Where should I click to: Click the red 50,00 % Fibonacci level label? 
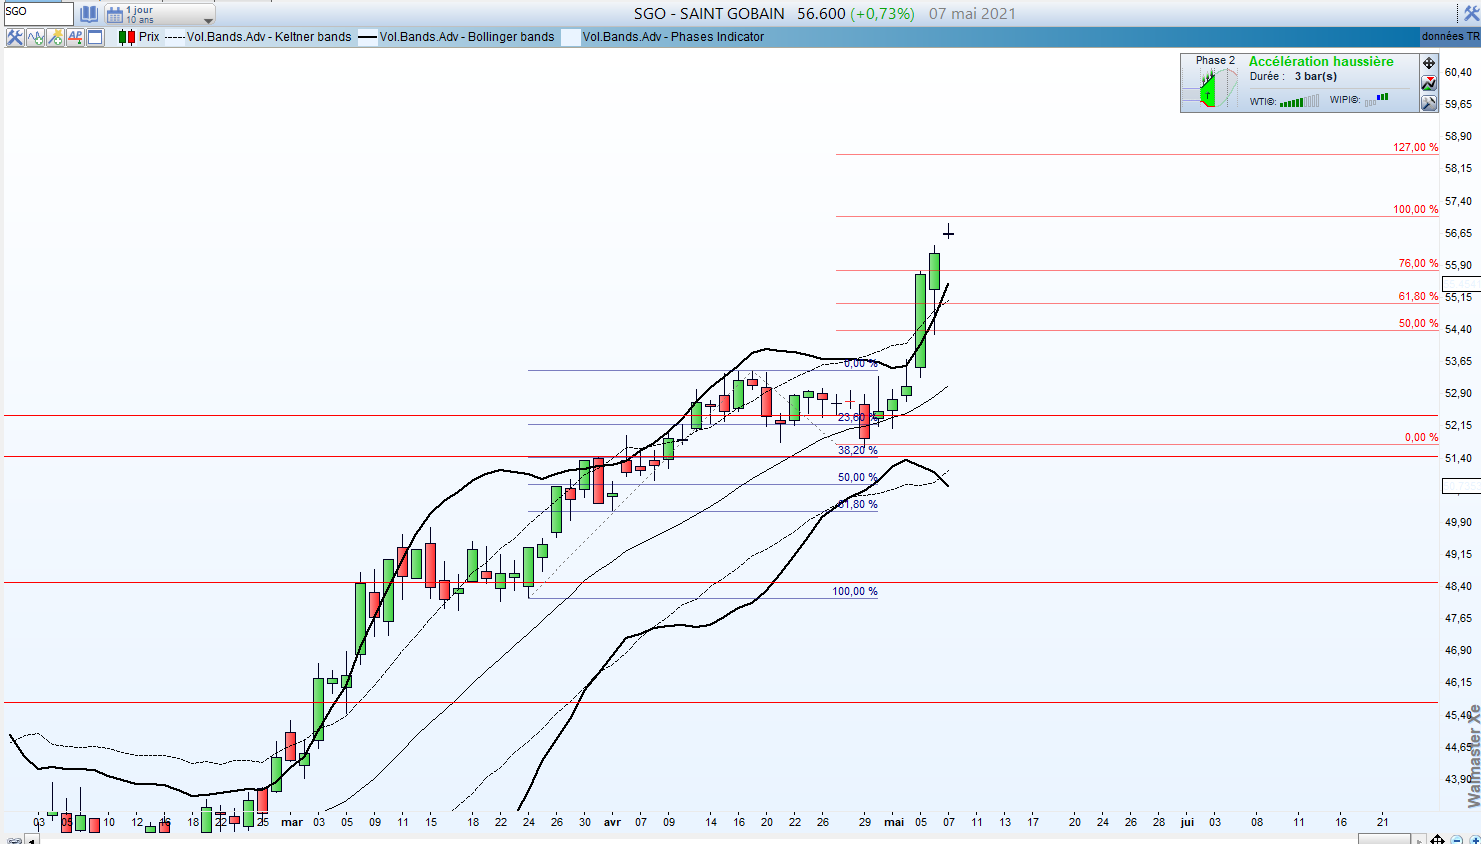[1418, 323]
